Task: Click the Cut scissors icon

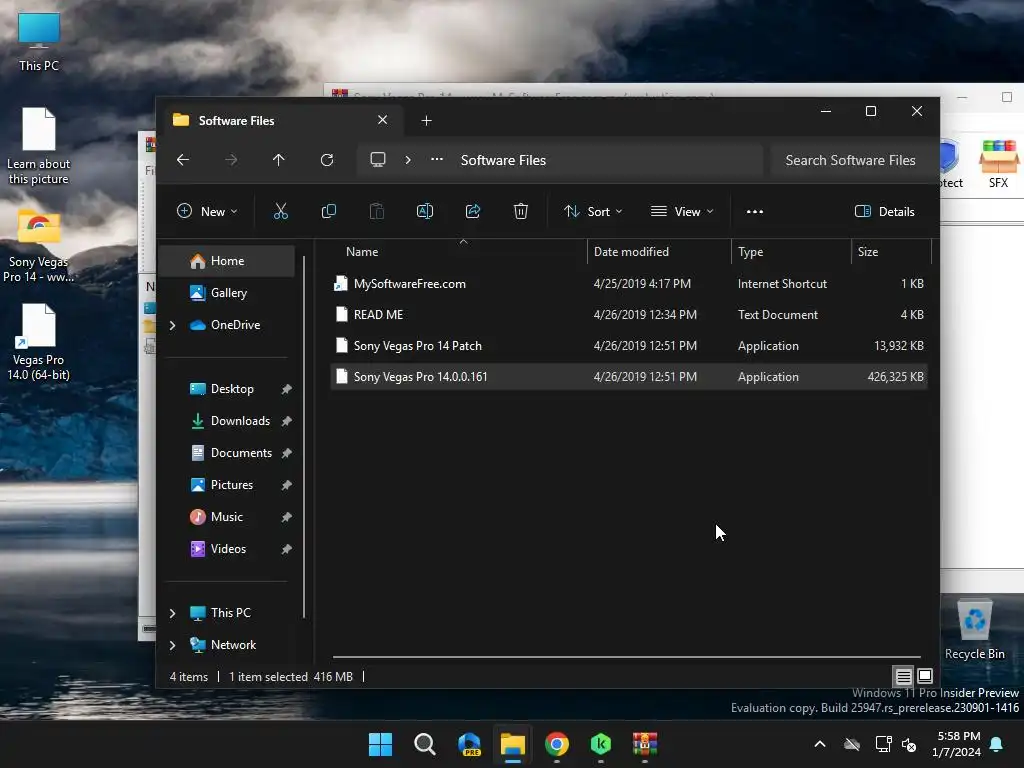Action: click(280, 211)
